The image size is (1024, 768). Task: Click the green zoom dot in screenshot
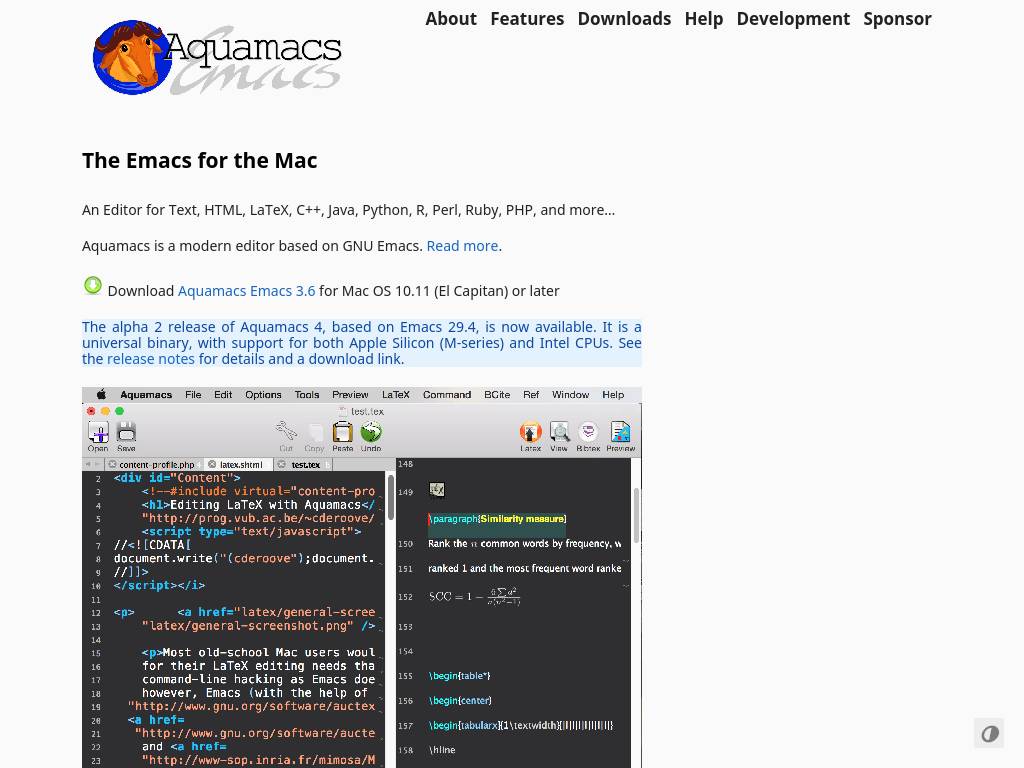[x=120, y=411]
